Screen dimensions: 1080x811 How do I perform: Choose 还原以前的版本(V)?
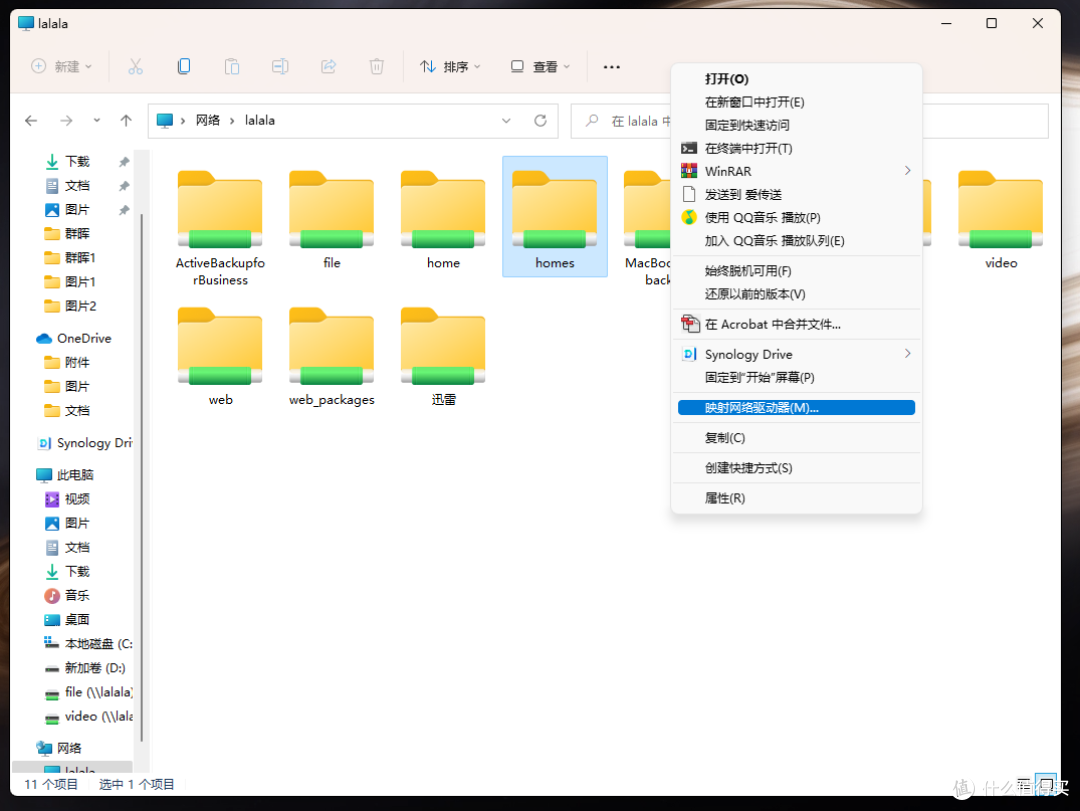[x=796, y=294]
